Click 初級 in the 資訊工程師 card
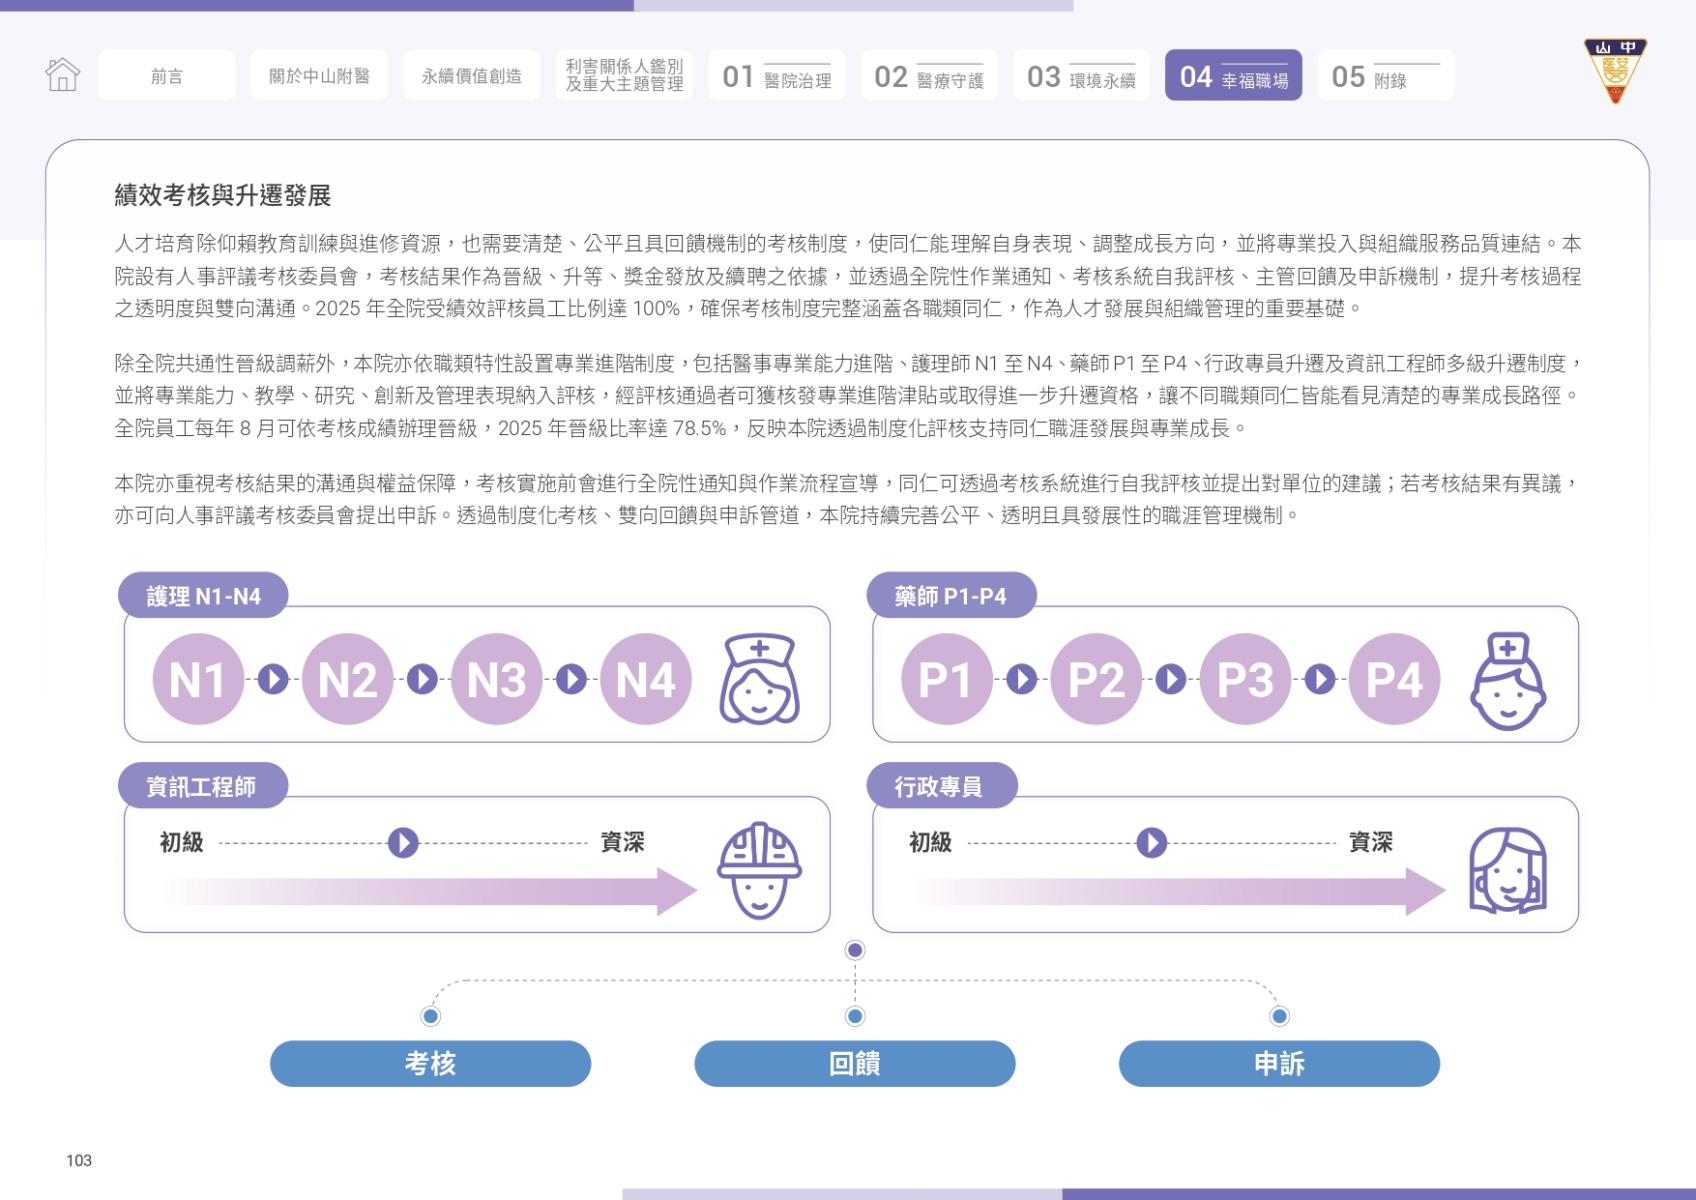This screenshot has height=1200, width=1696. (182, 842)
